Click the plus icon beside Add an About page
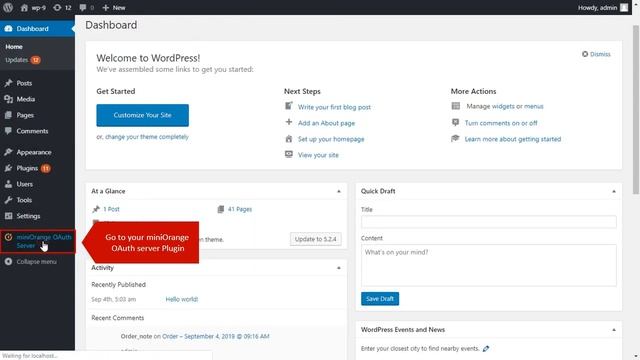The image size is (640, 360). (289, 122)
